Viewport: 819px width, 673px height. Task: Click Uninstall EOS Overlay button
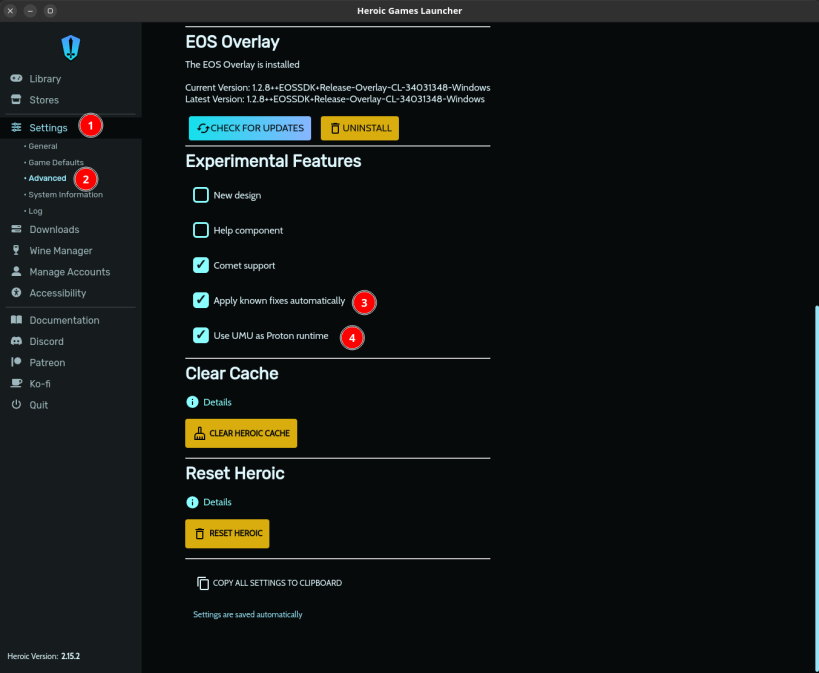point(360,128)
